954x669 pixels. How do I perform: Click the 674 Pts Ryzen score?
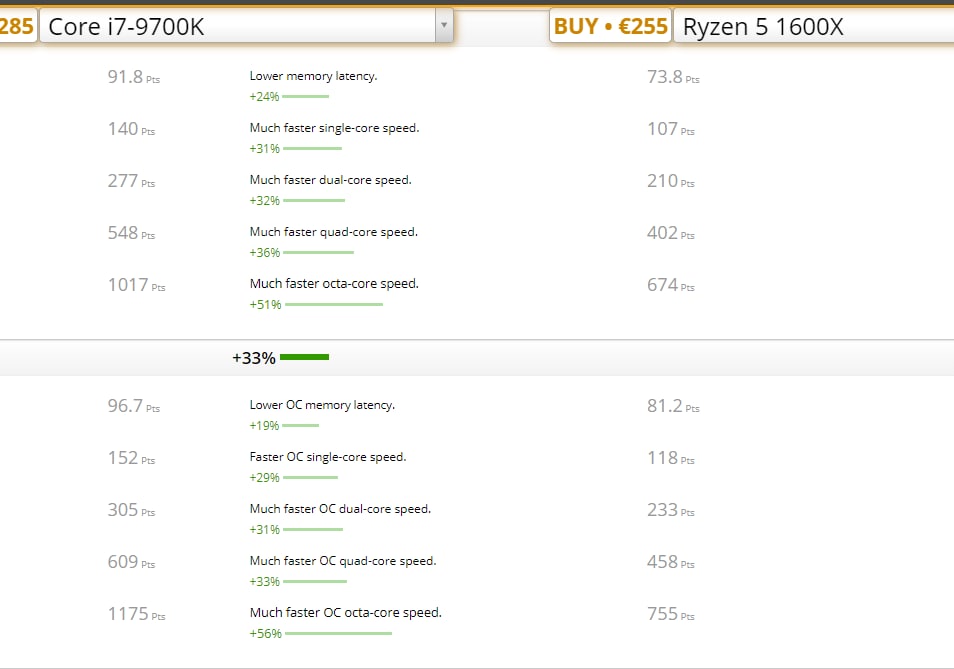670,285
